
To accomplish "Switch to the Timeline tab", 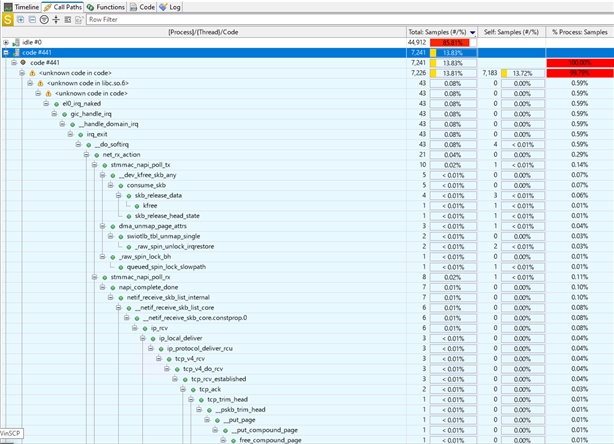I will [x=21, y=6].
